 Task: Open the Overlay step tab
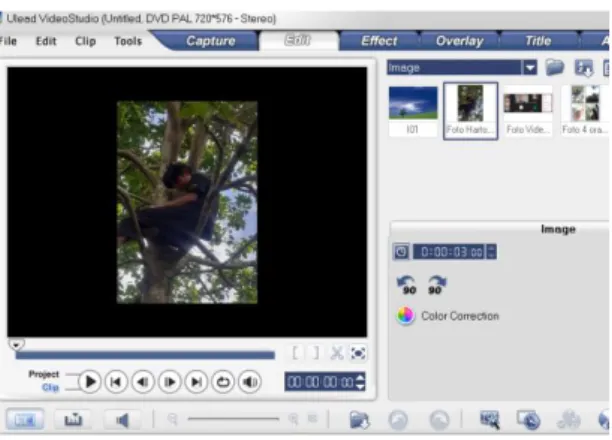[459, 41]
